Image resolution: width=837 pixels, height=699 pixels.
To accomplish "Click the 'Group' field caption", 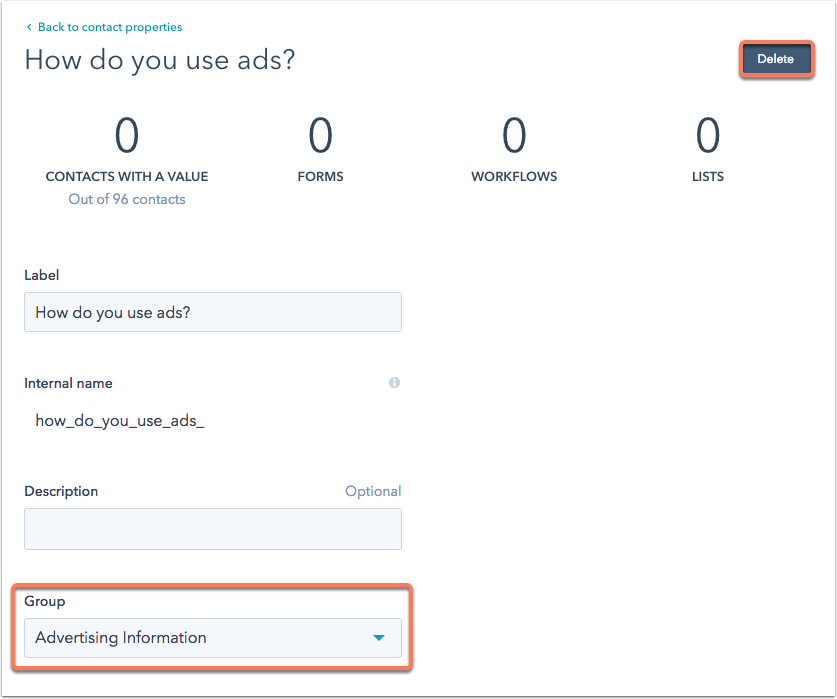I will pyautogui.click(x=44, y=601).
